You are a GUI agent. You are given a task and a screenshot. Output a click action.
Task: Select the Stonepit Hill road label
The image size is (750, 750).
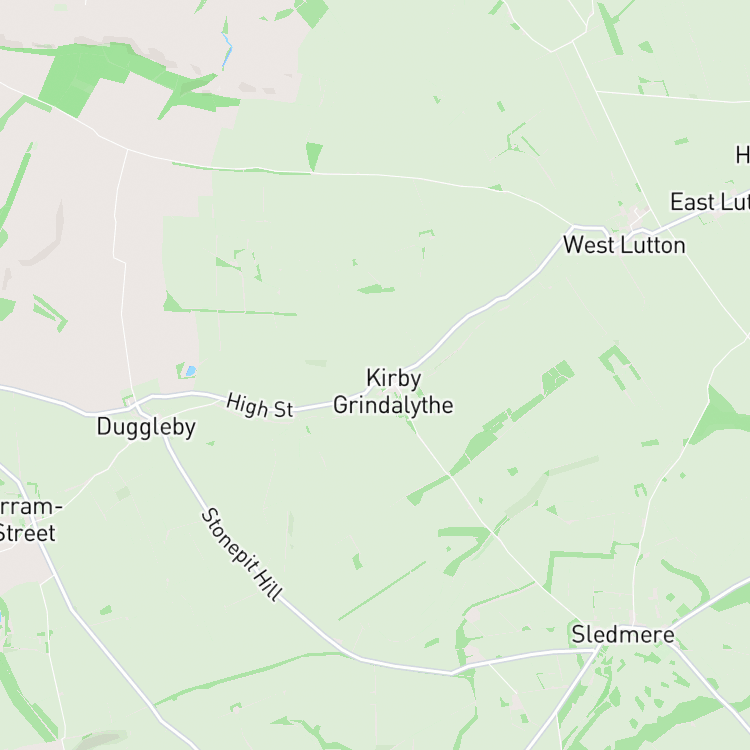[242, 554]
